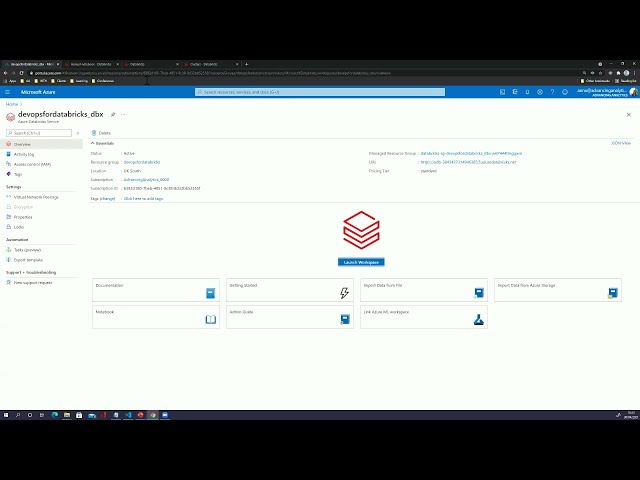Open the managed resource group link
640x480 pixels.
coord(471,153)
